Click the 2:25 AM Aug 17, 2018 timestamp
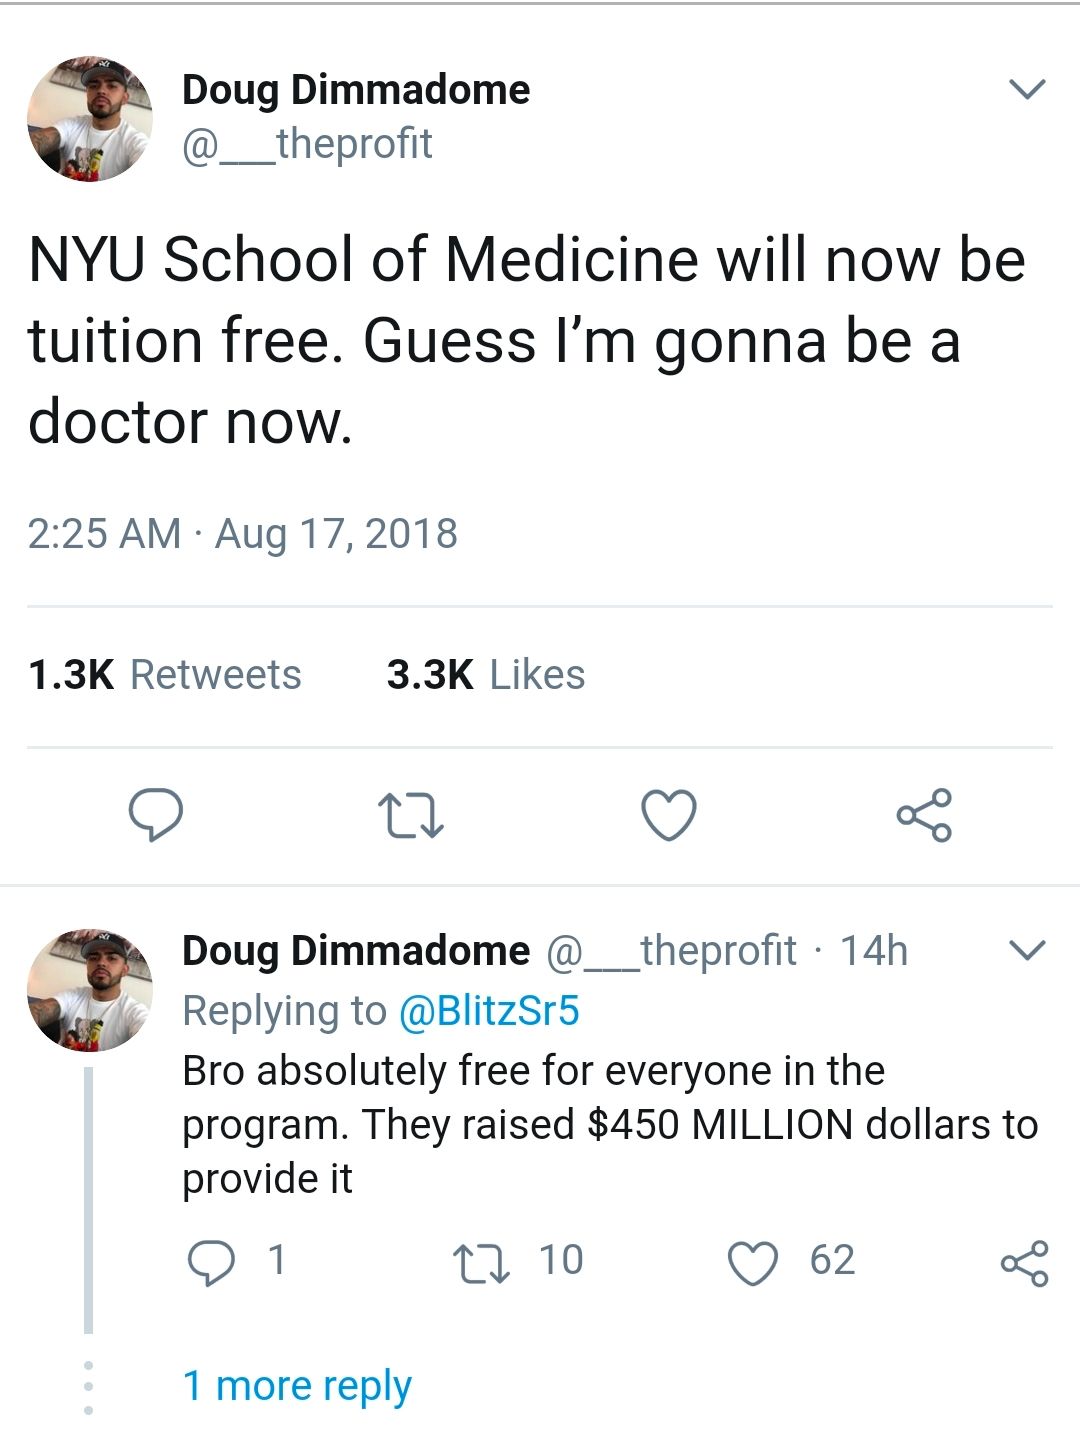The width and height of the screenshot is (1080, 1434). pyautogui.click(x=242, y=533)
